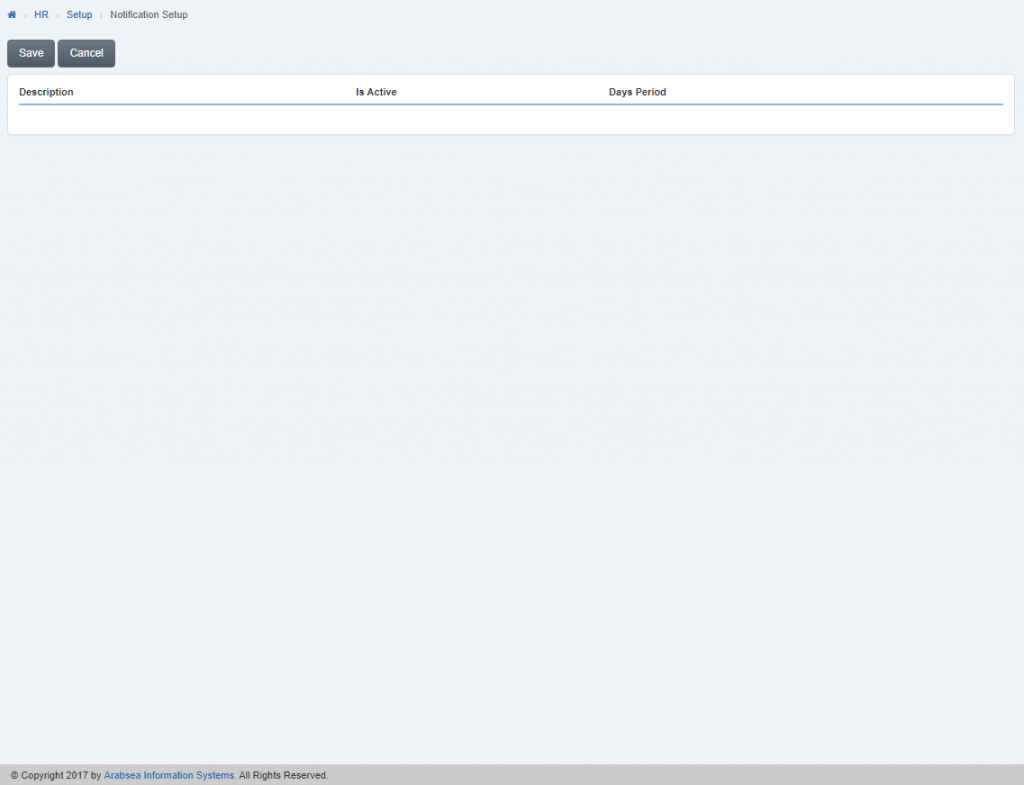
Task: Click the Is Active column header
Action: coord(376,91)
